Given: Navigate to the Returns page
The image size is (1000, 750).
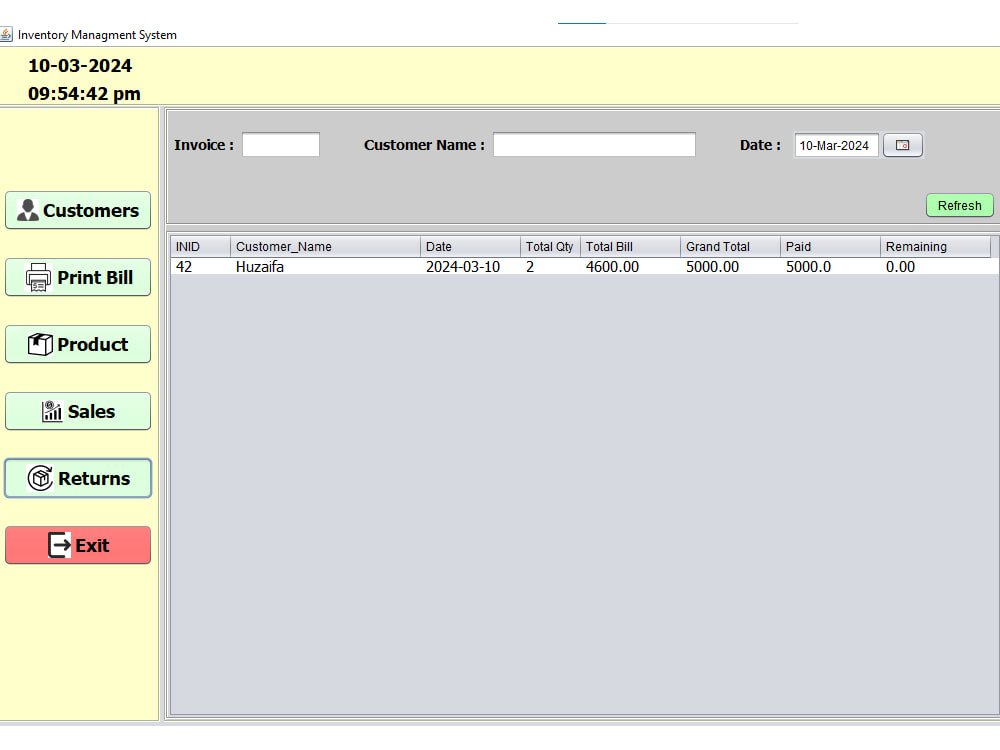Looking at the screenshot, I should [x=77, y=478].
